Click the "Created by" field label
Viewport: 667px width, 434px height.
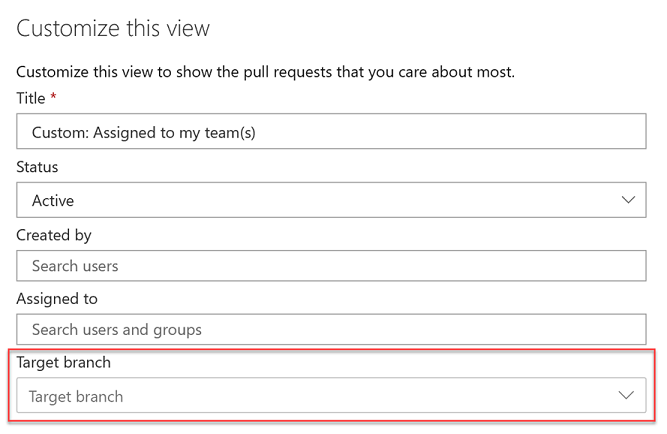(54, 234)
